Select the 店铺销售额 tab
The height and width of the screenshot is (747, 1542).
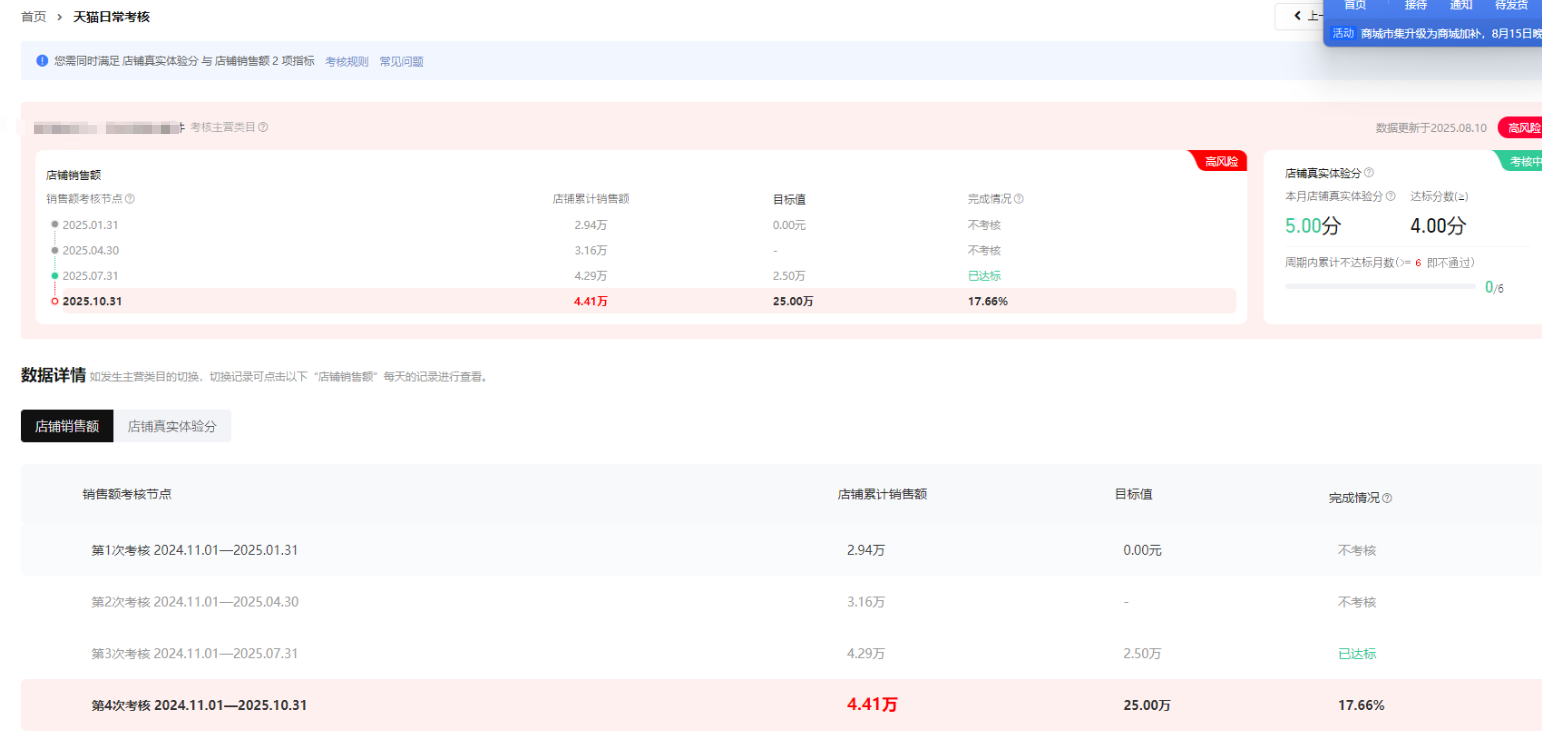tap(67, 426)
